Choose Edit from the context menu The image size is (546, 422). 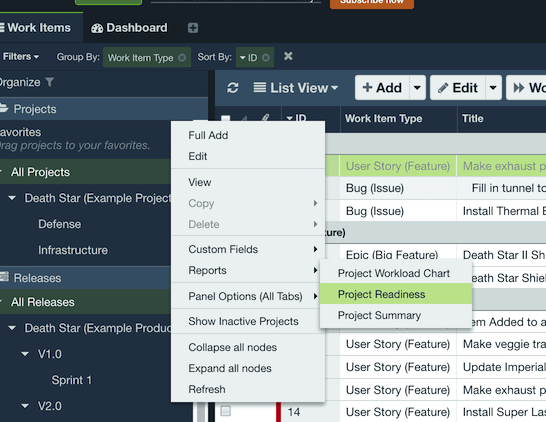click(248, 156)
